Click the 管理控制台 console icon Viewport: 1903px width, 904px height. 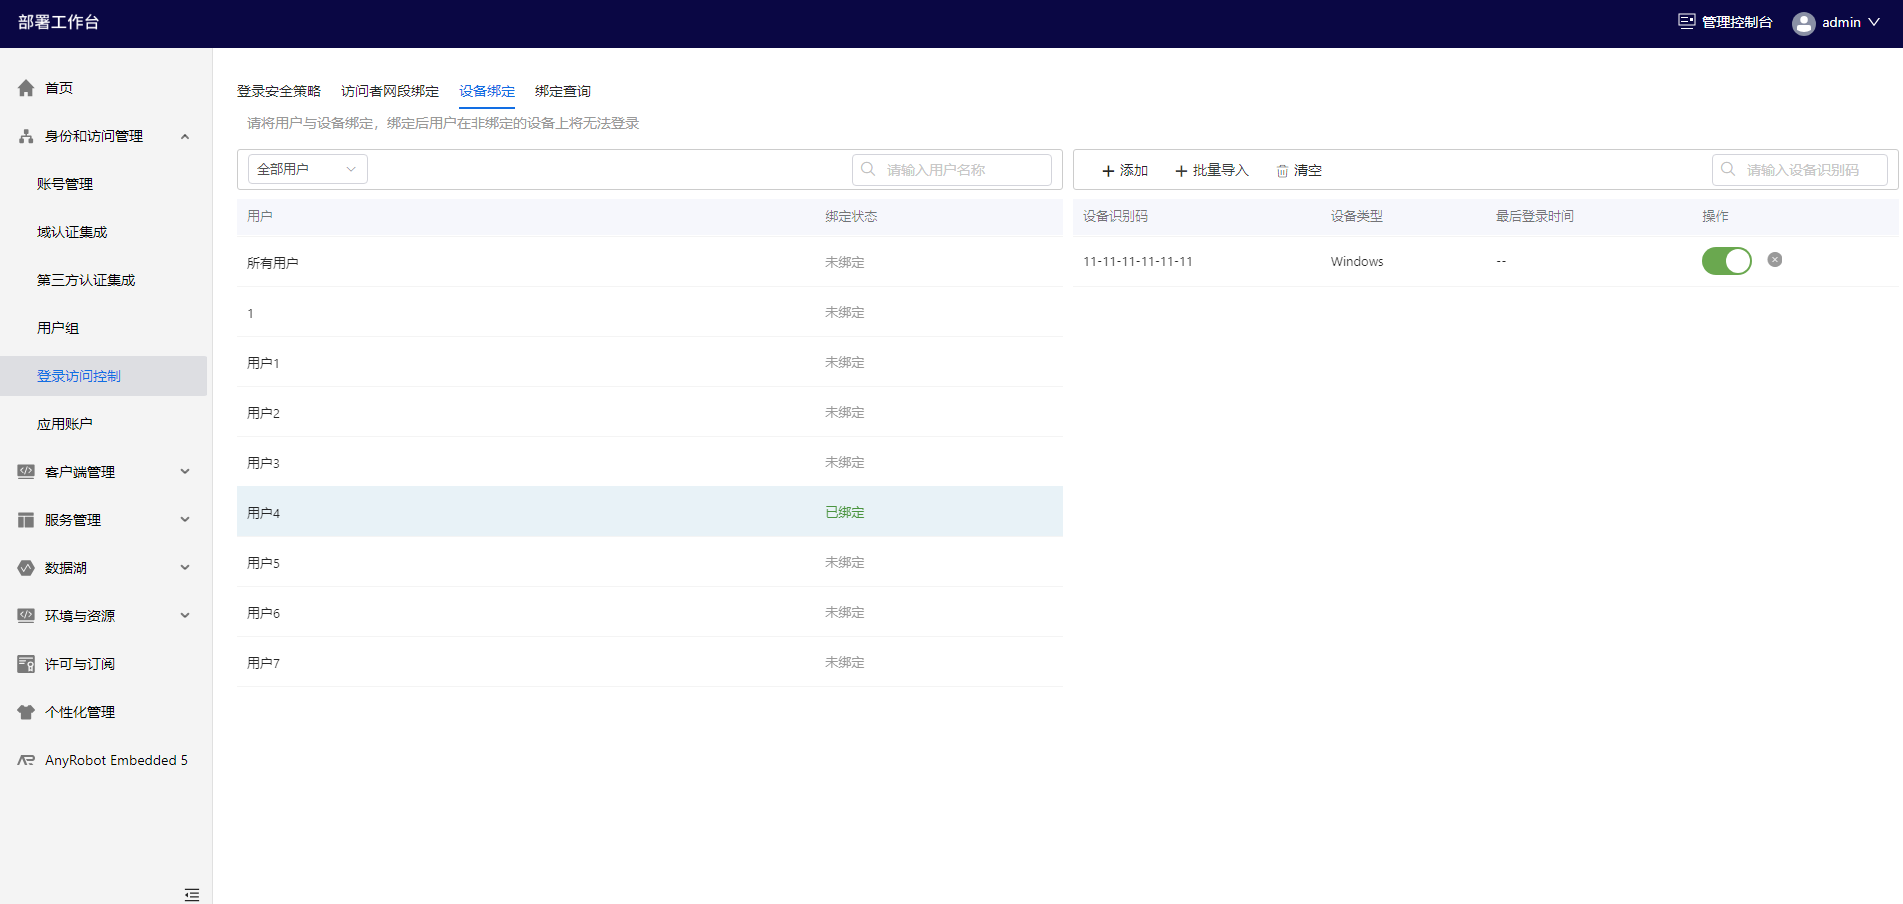(1687, 21)
